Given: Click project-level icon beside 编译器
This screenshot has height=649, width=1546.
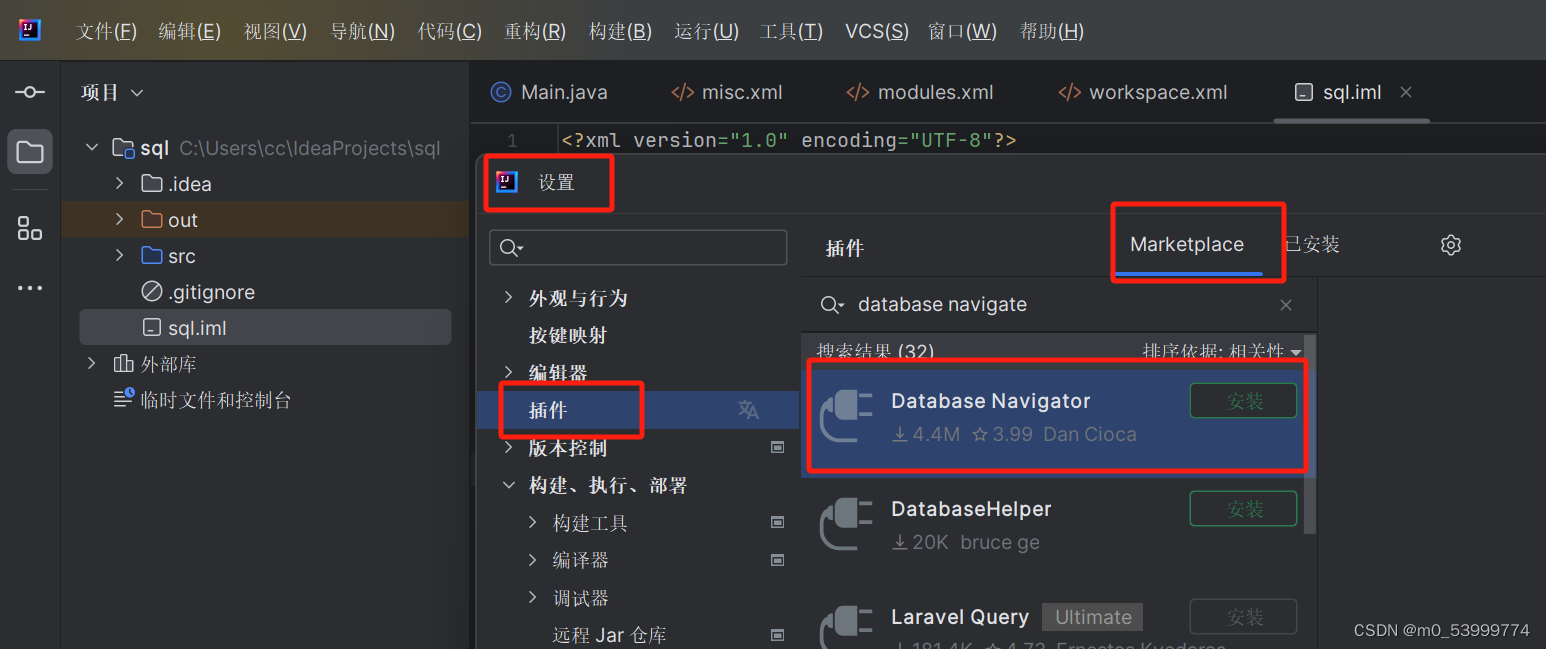Looking at the screenshot, I should (x=777, y=560).
